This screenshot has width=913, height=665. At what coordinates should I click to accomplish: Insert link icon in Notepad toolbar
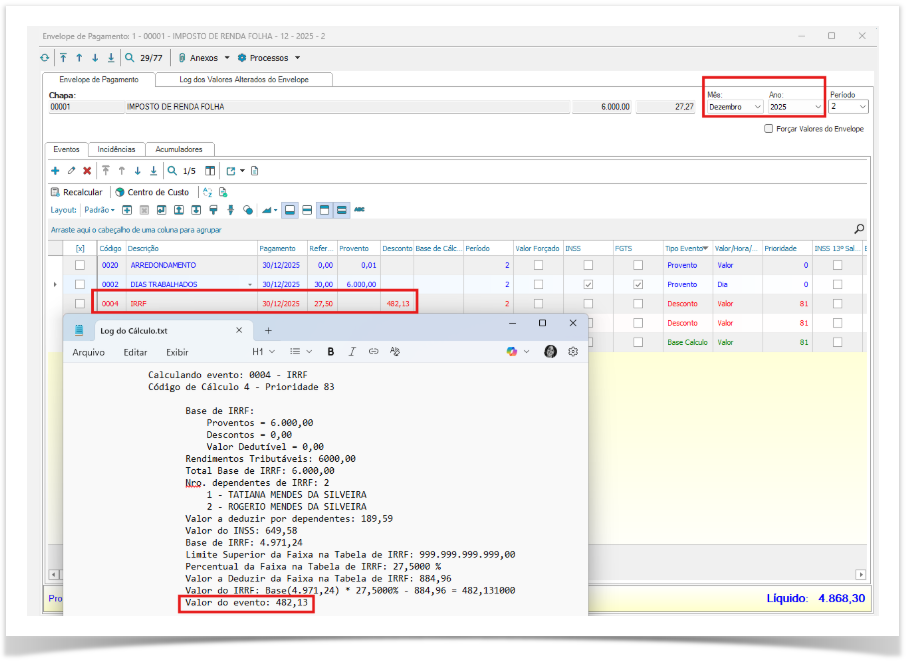373,352
